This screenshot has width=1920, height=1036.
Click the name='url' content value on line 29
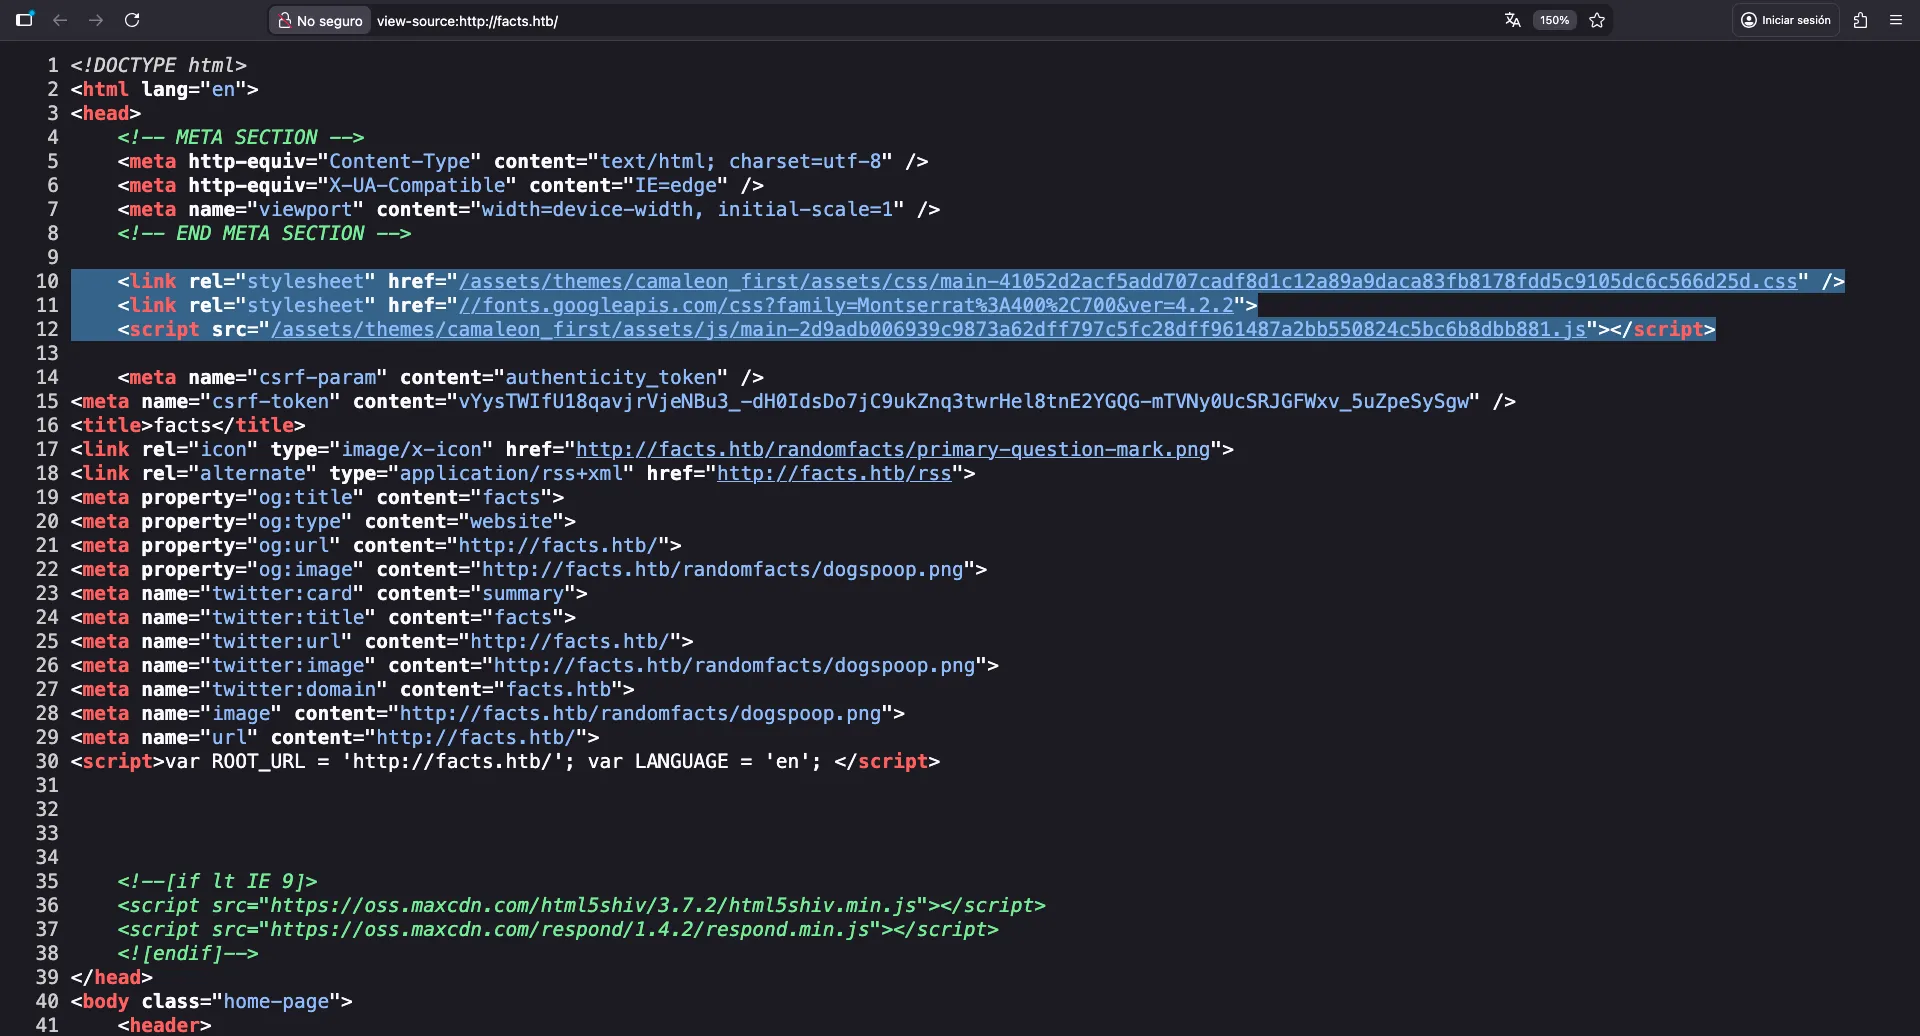pyautogui.click(x=476, y=737)
